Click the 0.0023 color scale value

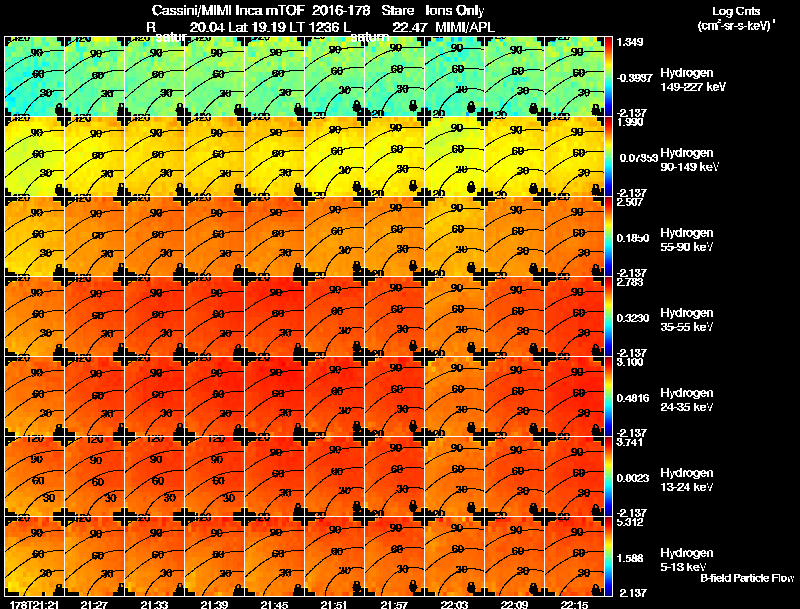633,478
